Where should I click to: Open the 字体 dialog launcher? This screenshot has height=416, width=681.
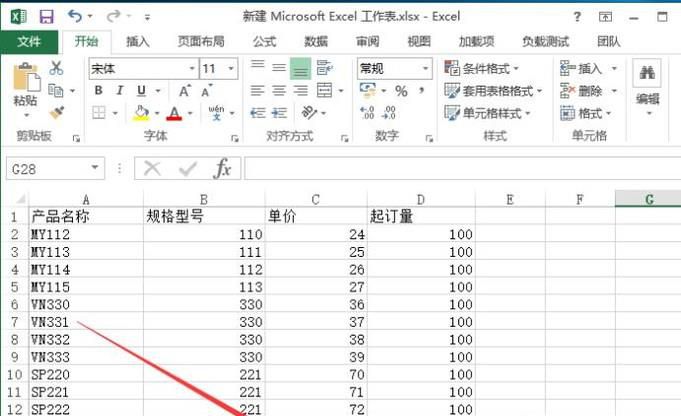(x=235, y=139)
